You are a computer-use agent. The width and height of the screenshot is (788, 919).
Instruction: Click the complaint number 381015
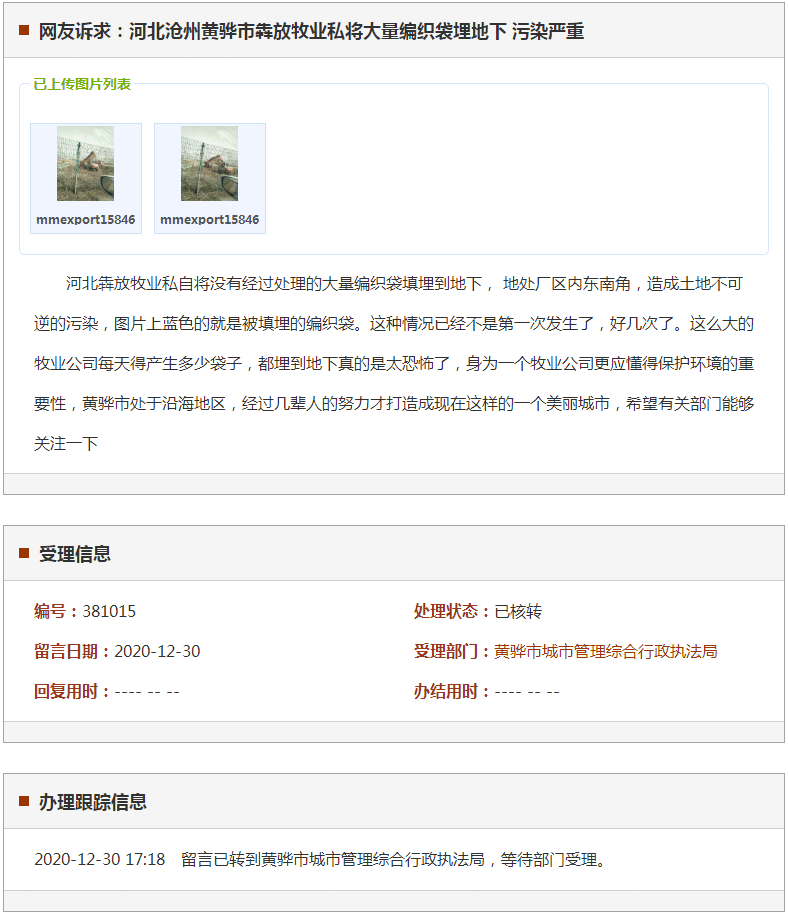pyautogui.click(x=109, y=611)
